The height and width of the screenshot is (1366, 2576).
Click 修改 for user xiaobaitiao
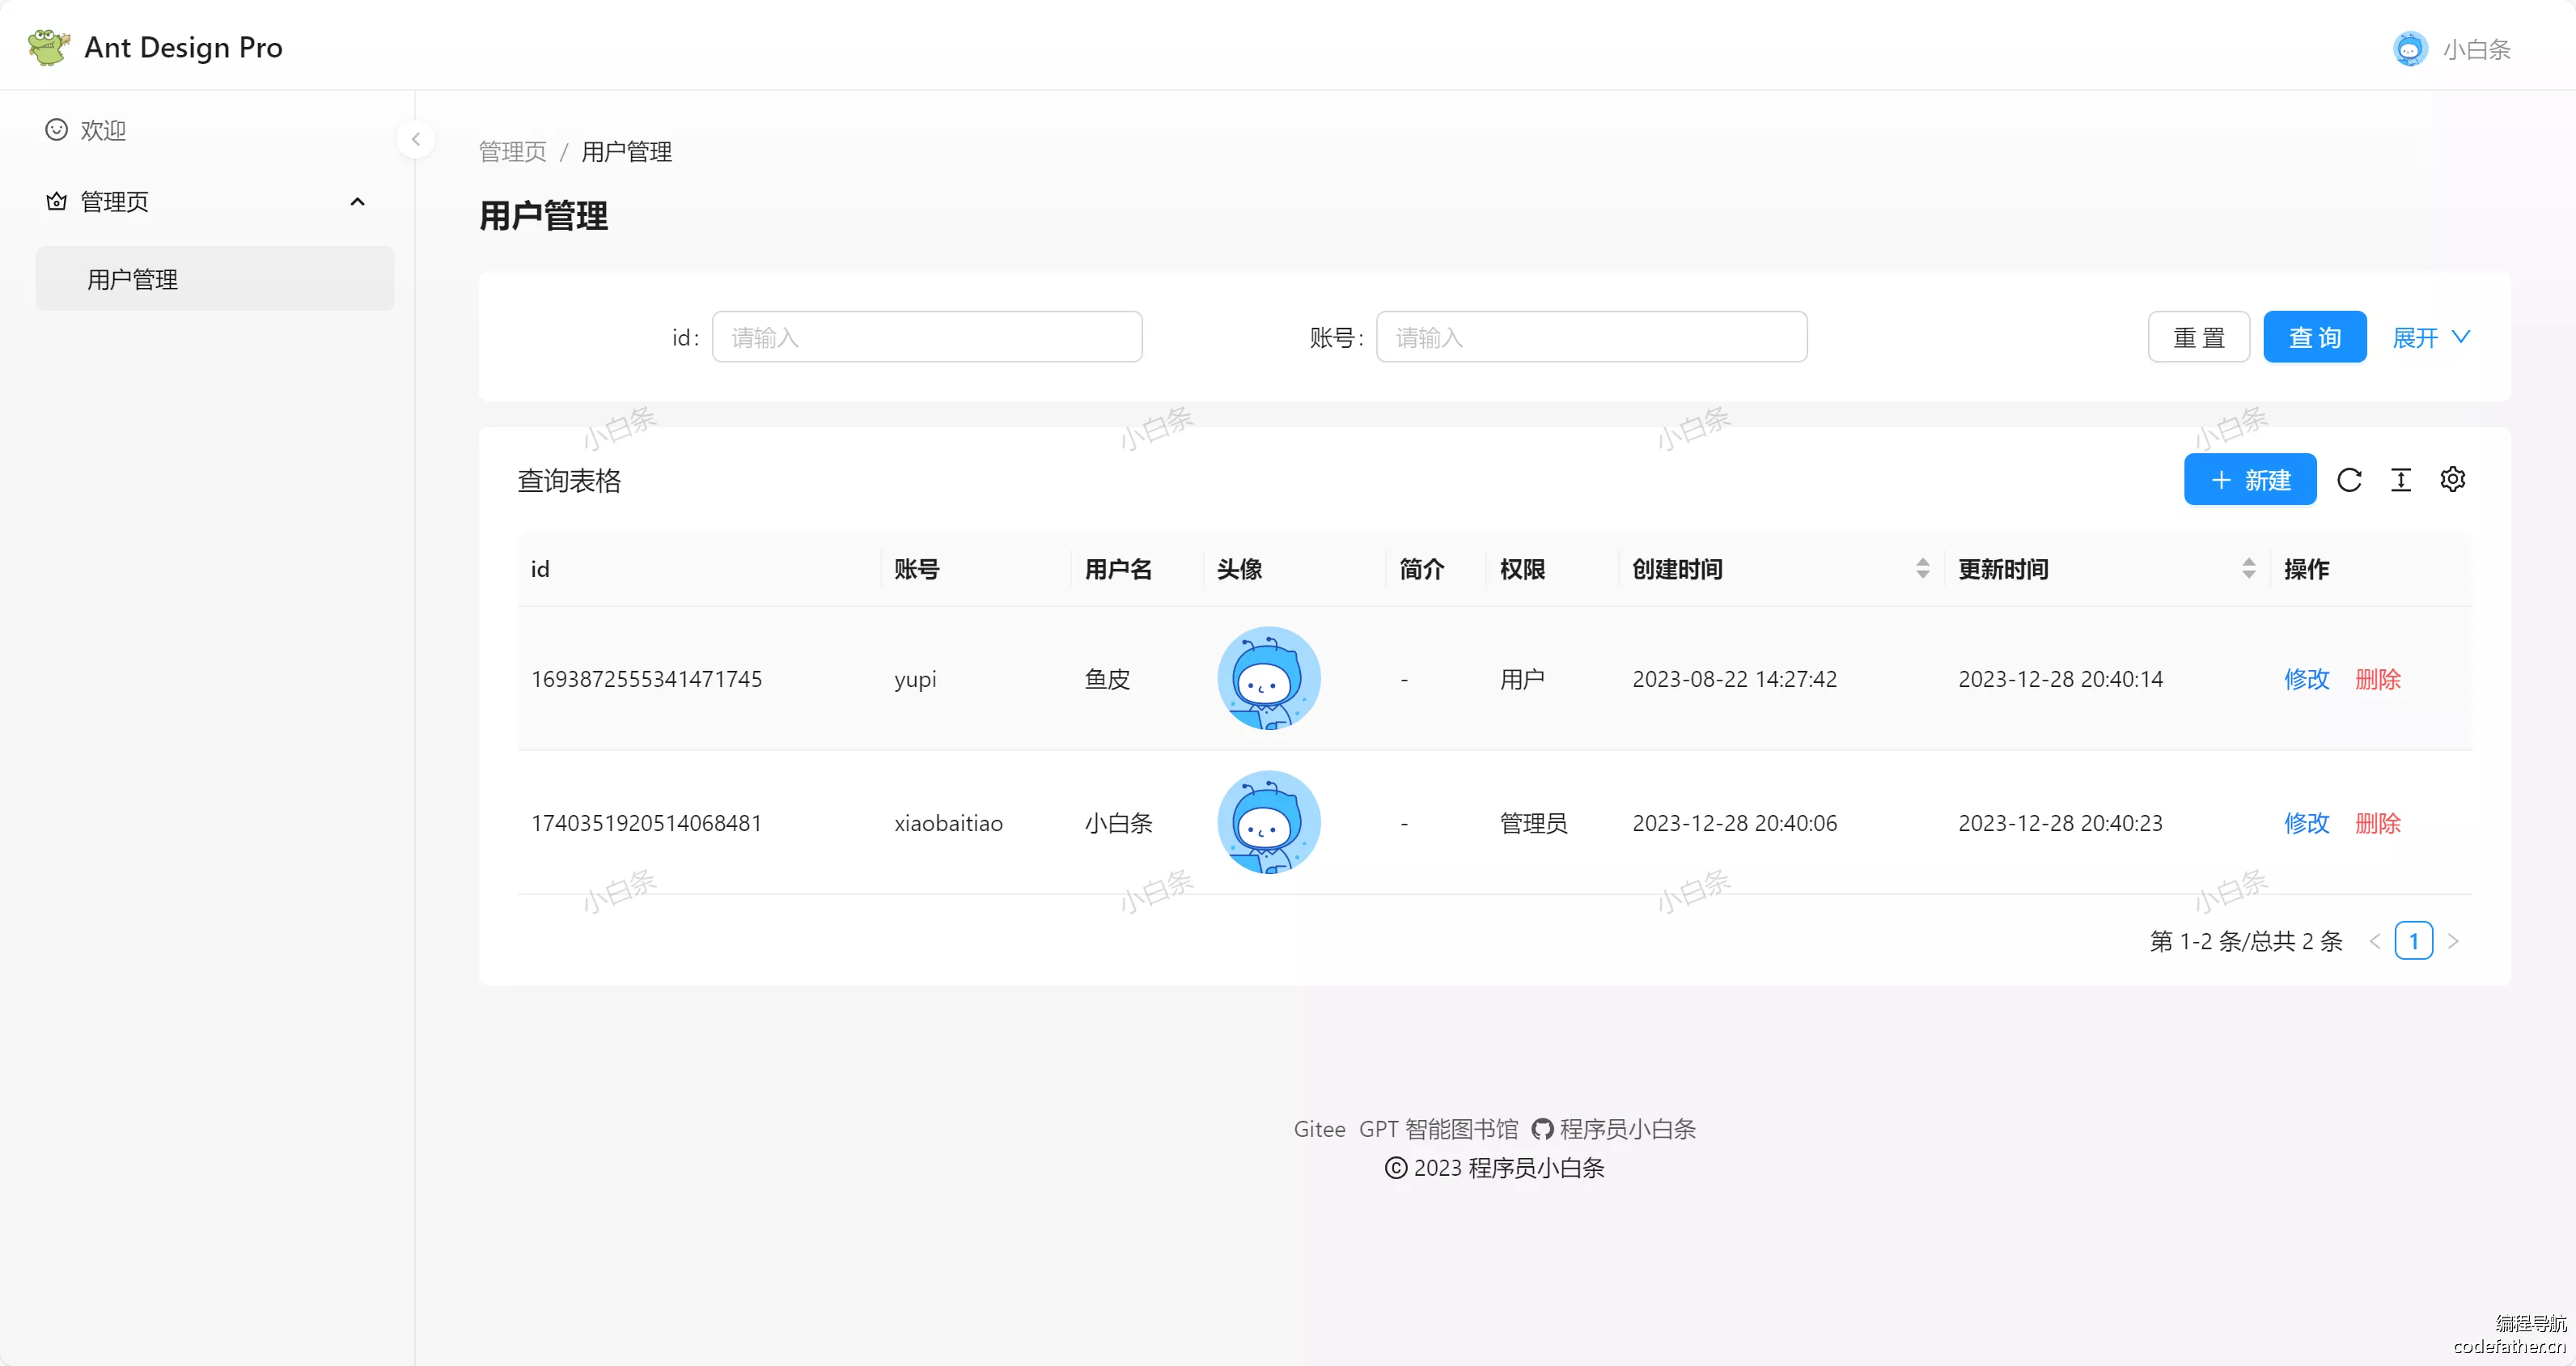2307,823
